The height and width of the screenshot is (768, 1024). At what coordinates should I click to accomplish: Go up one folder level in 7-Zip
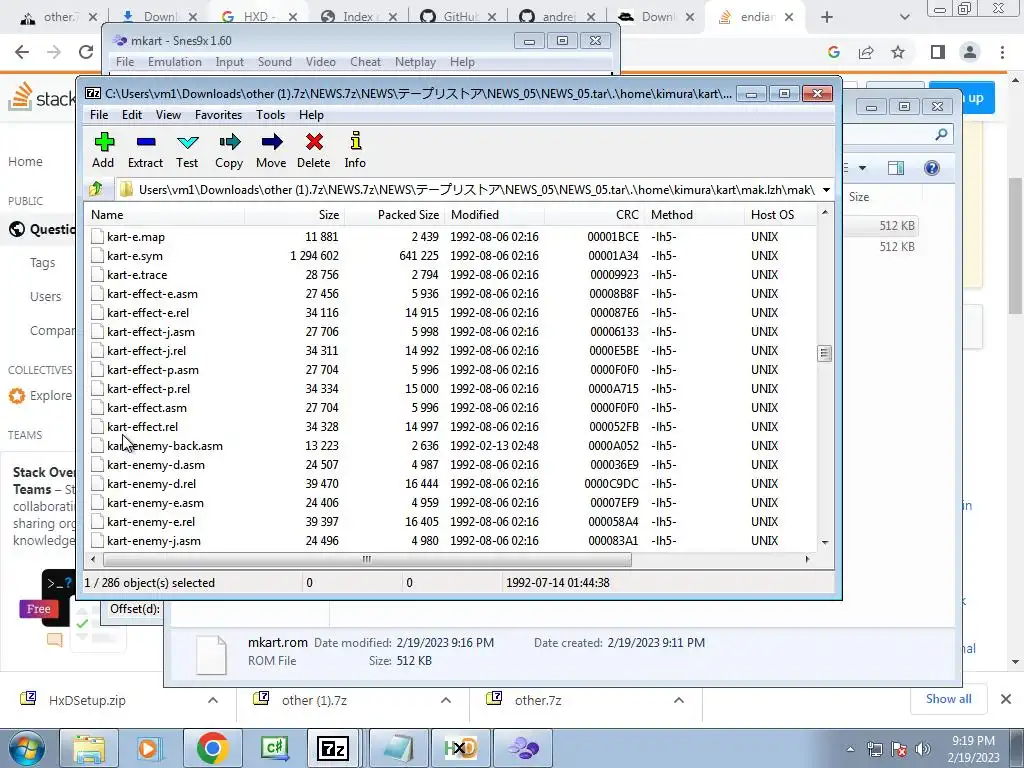[x=96, y=189]
